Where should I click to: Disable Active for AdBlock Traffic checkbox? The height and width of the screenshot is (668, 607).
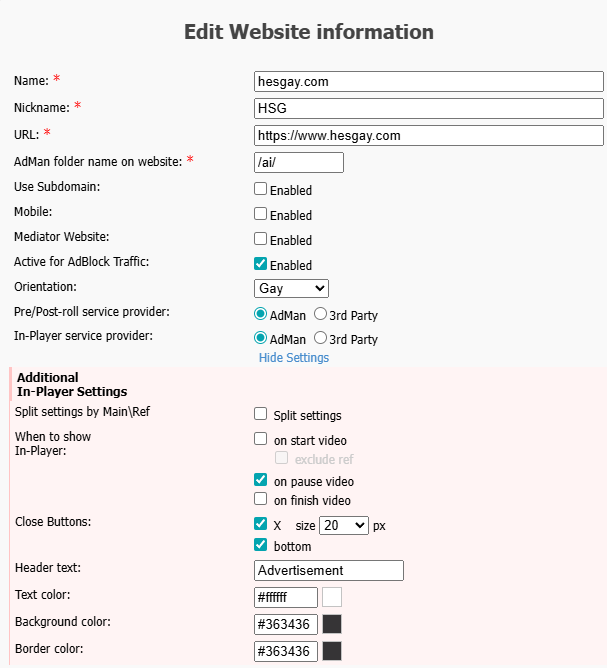[260, 264]
